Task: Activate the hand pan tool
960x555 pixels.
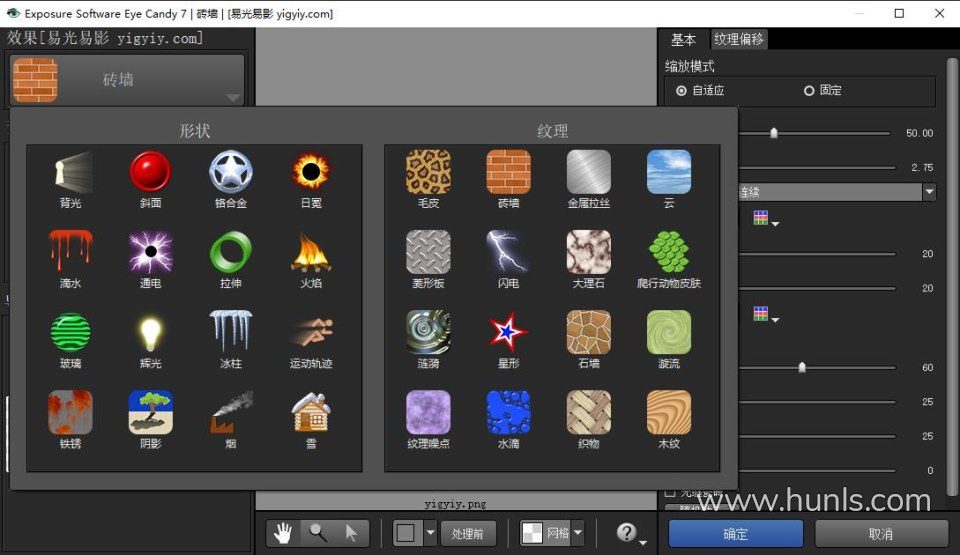Action: point(285,533)
